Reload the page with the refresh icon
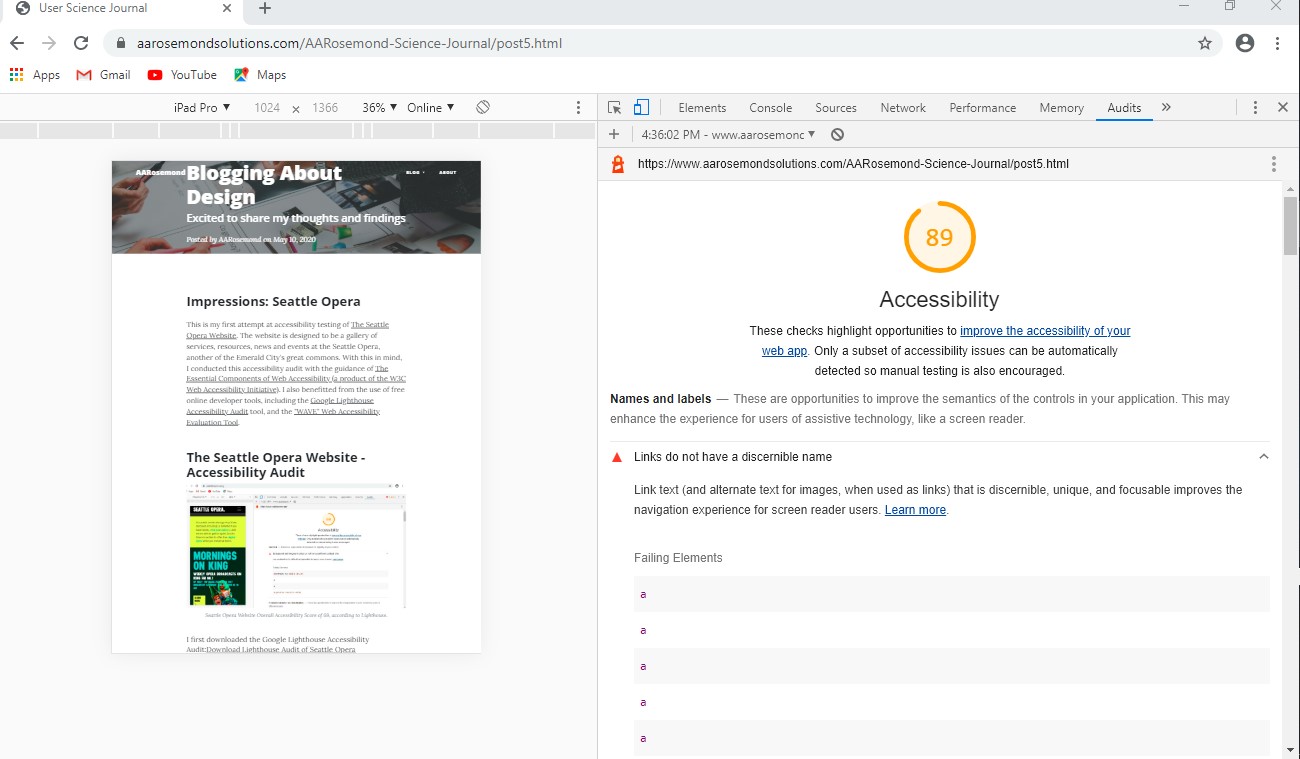 pyautogui.click(x=80, y=42)
